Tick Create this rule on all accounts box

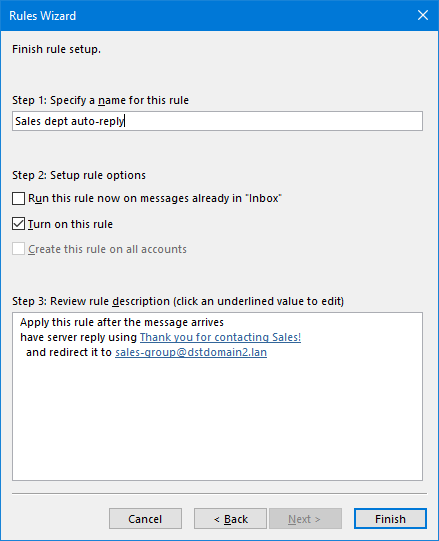18,249
